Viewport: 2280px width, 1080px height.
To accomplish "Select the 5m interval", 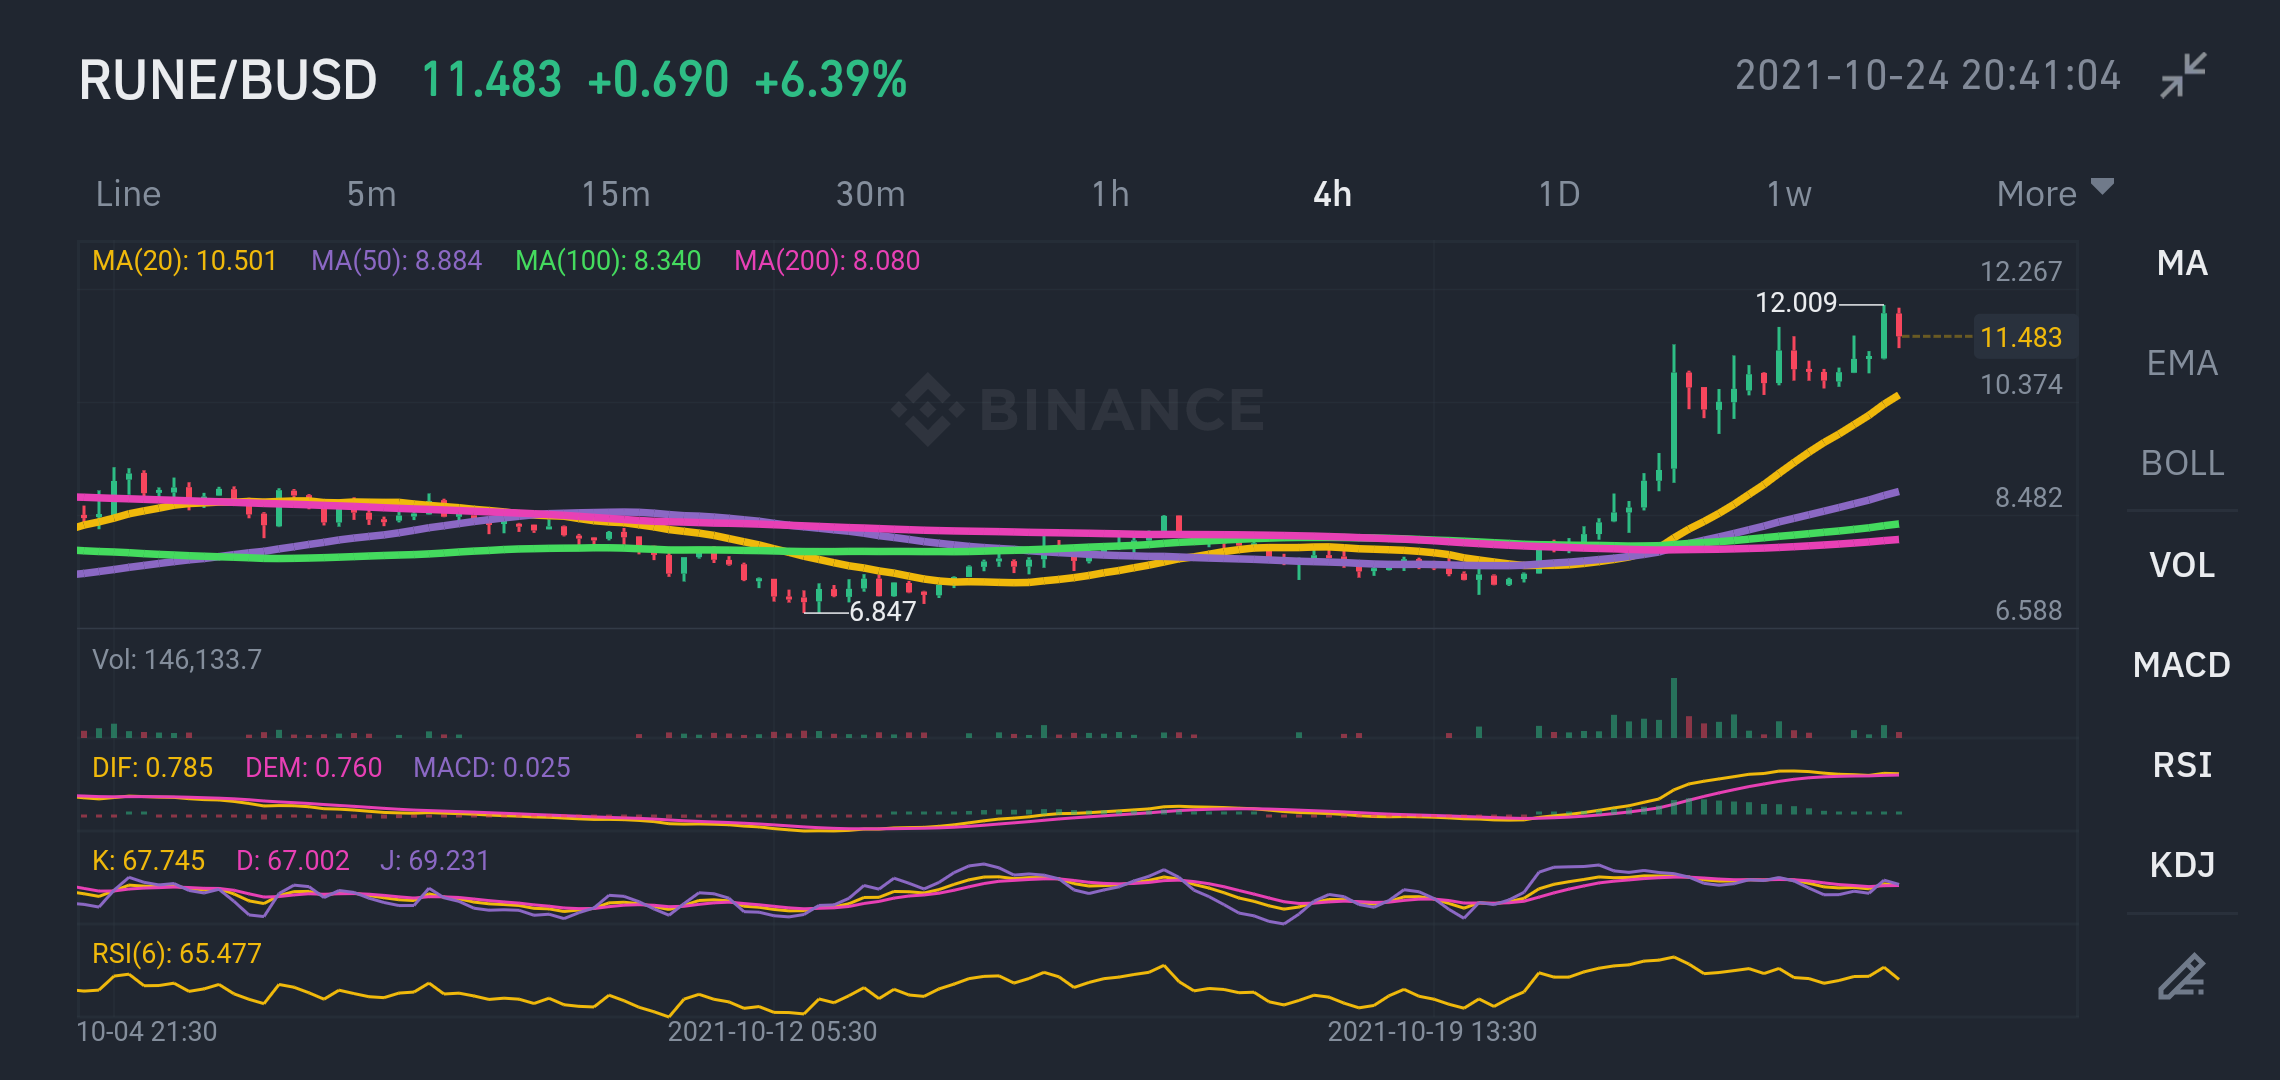I will (x=371, y=193).
